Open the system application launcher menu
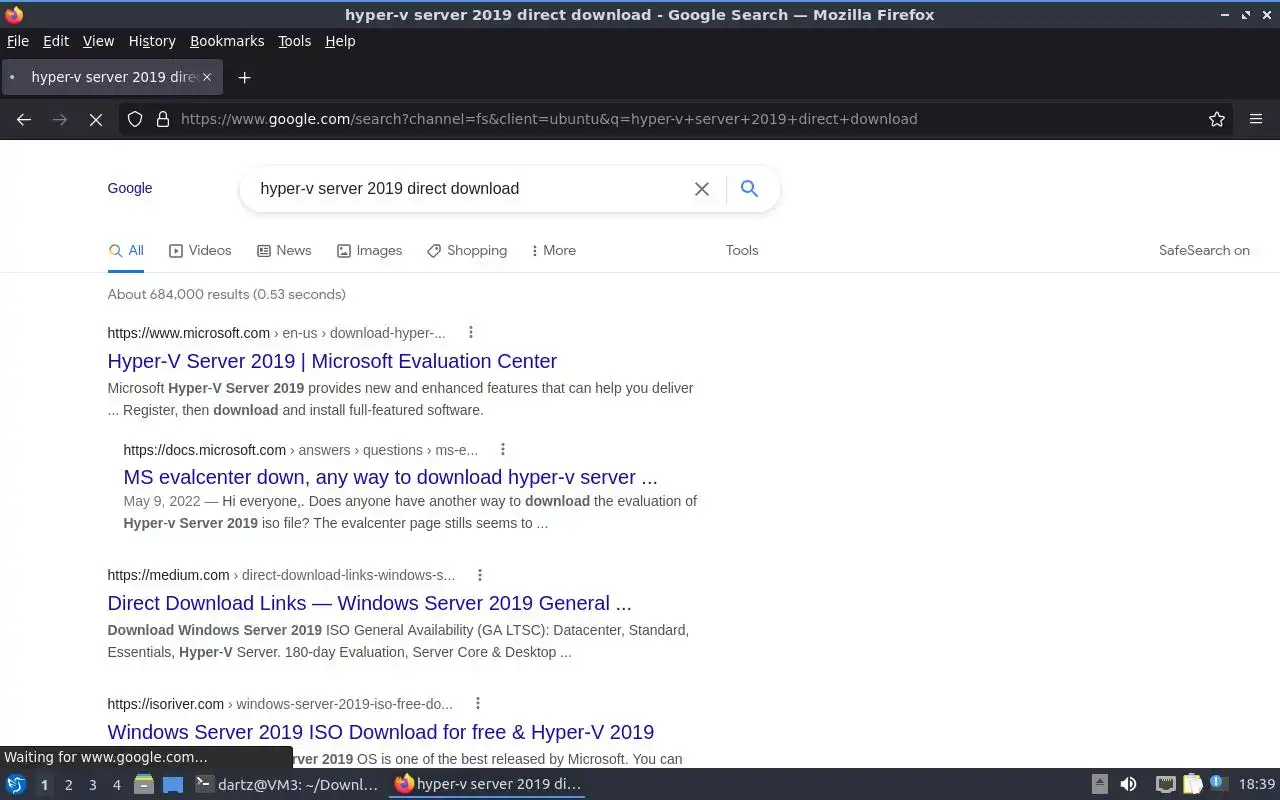 pos(16,785)
